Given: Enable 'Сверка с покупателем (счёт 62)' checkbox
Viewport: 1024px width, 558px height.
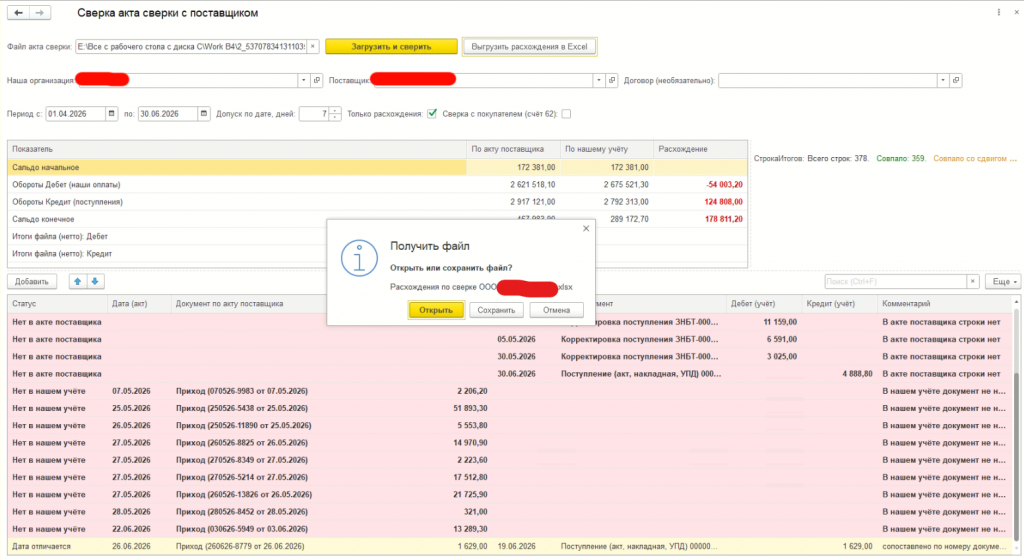Looking at the screenshot, I should 566,114.
